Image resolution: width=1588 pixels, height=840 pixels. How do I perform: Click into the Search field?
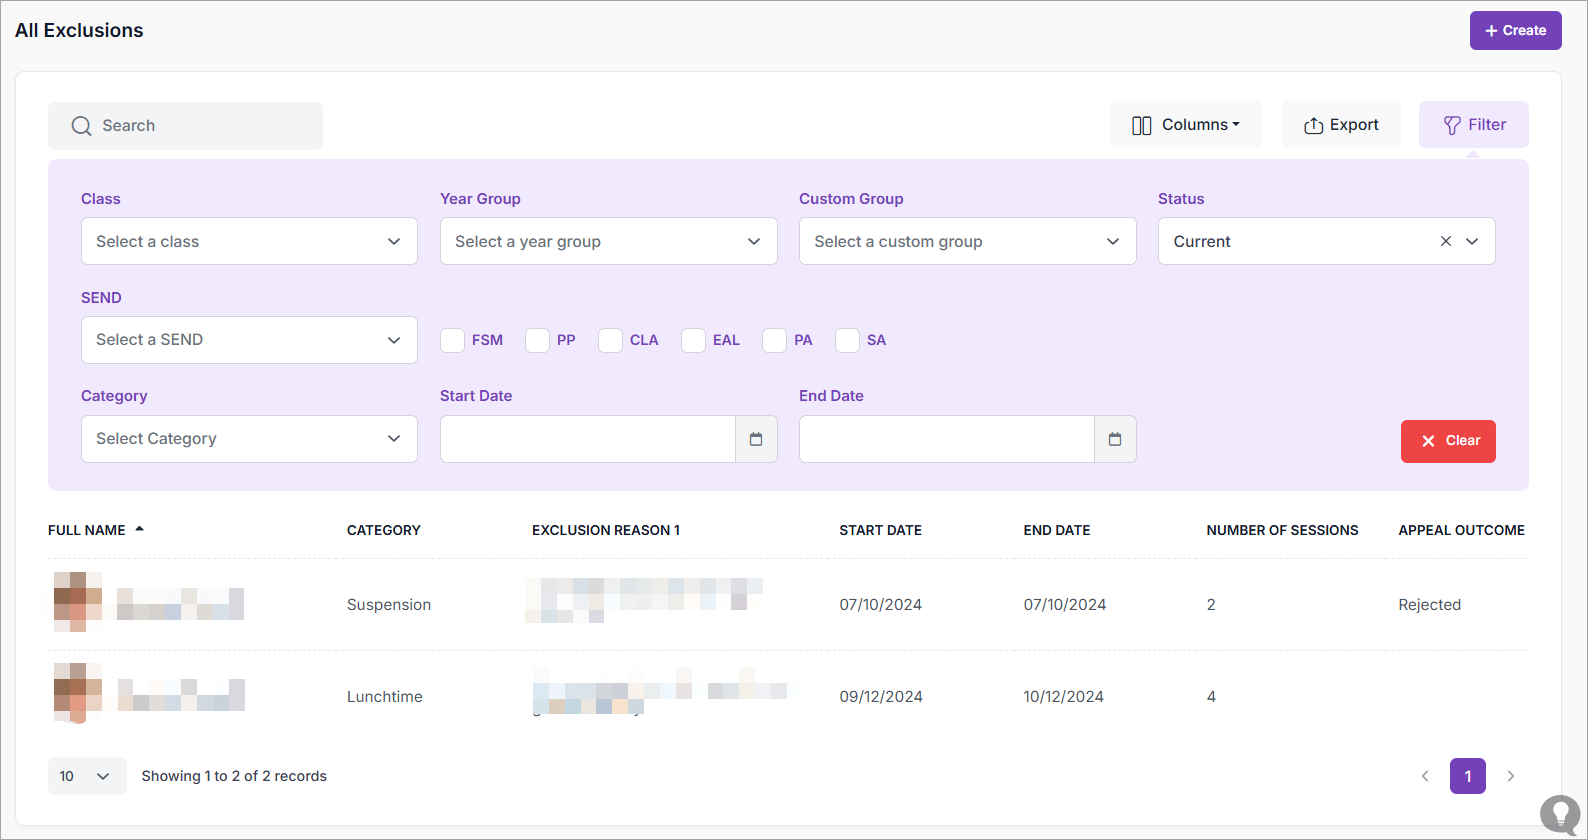coord(186,126)
